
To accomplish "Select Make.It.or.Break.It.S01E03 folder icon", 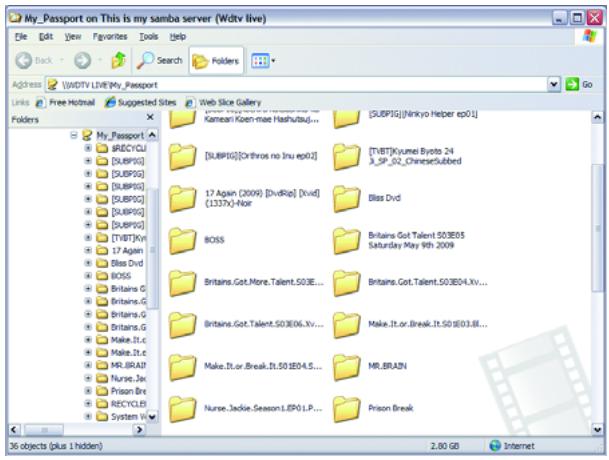I will 346,324.
